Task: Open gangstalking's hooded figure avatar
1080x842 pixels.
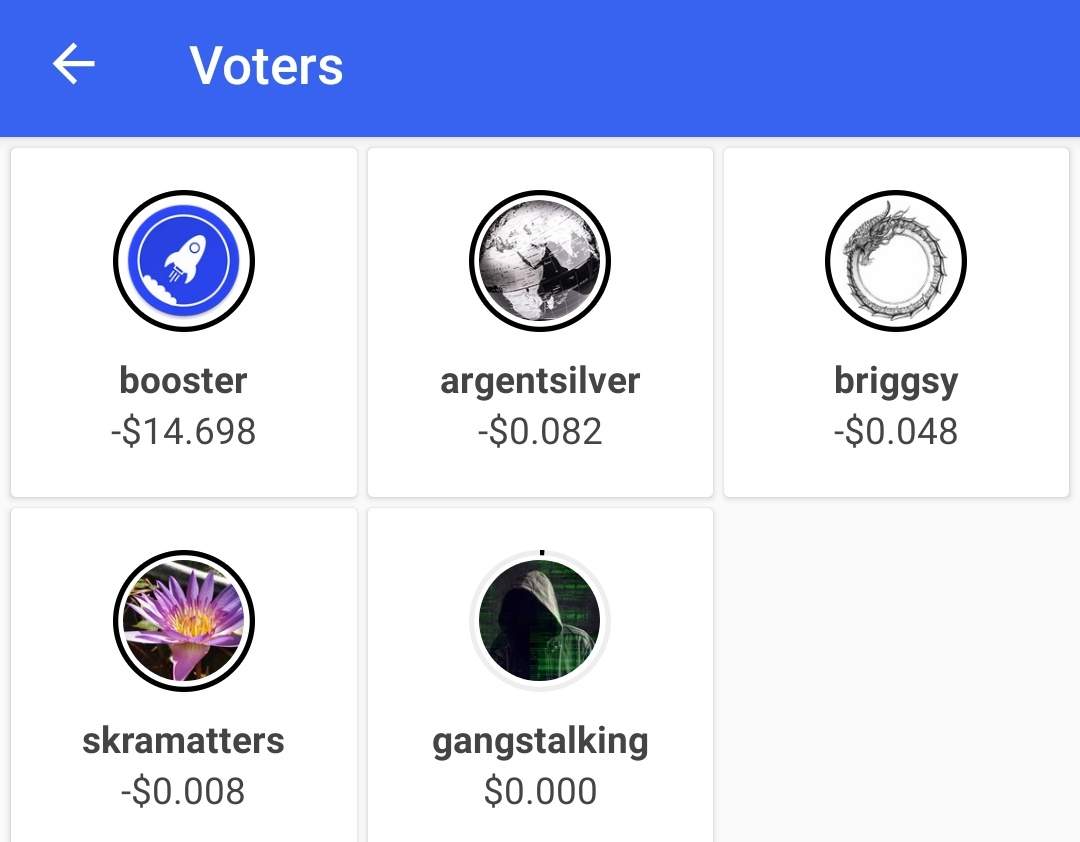Action: [x=540, y=621]
